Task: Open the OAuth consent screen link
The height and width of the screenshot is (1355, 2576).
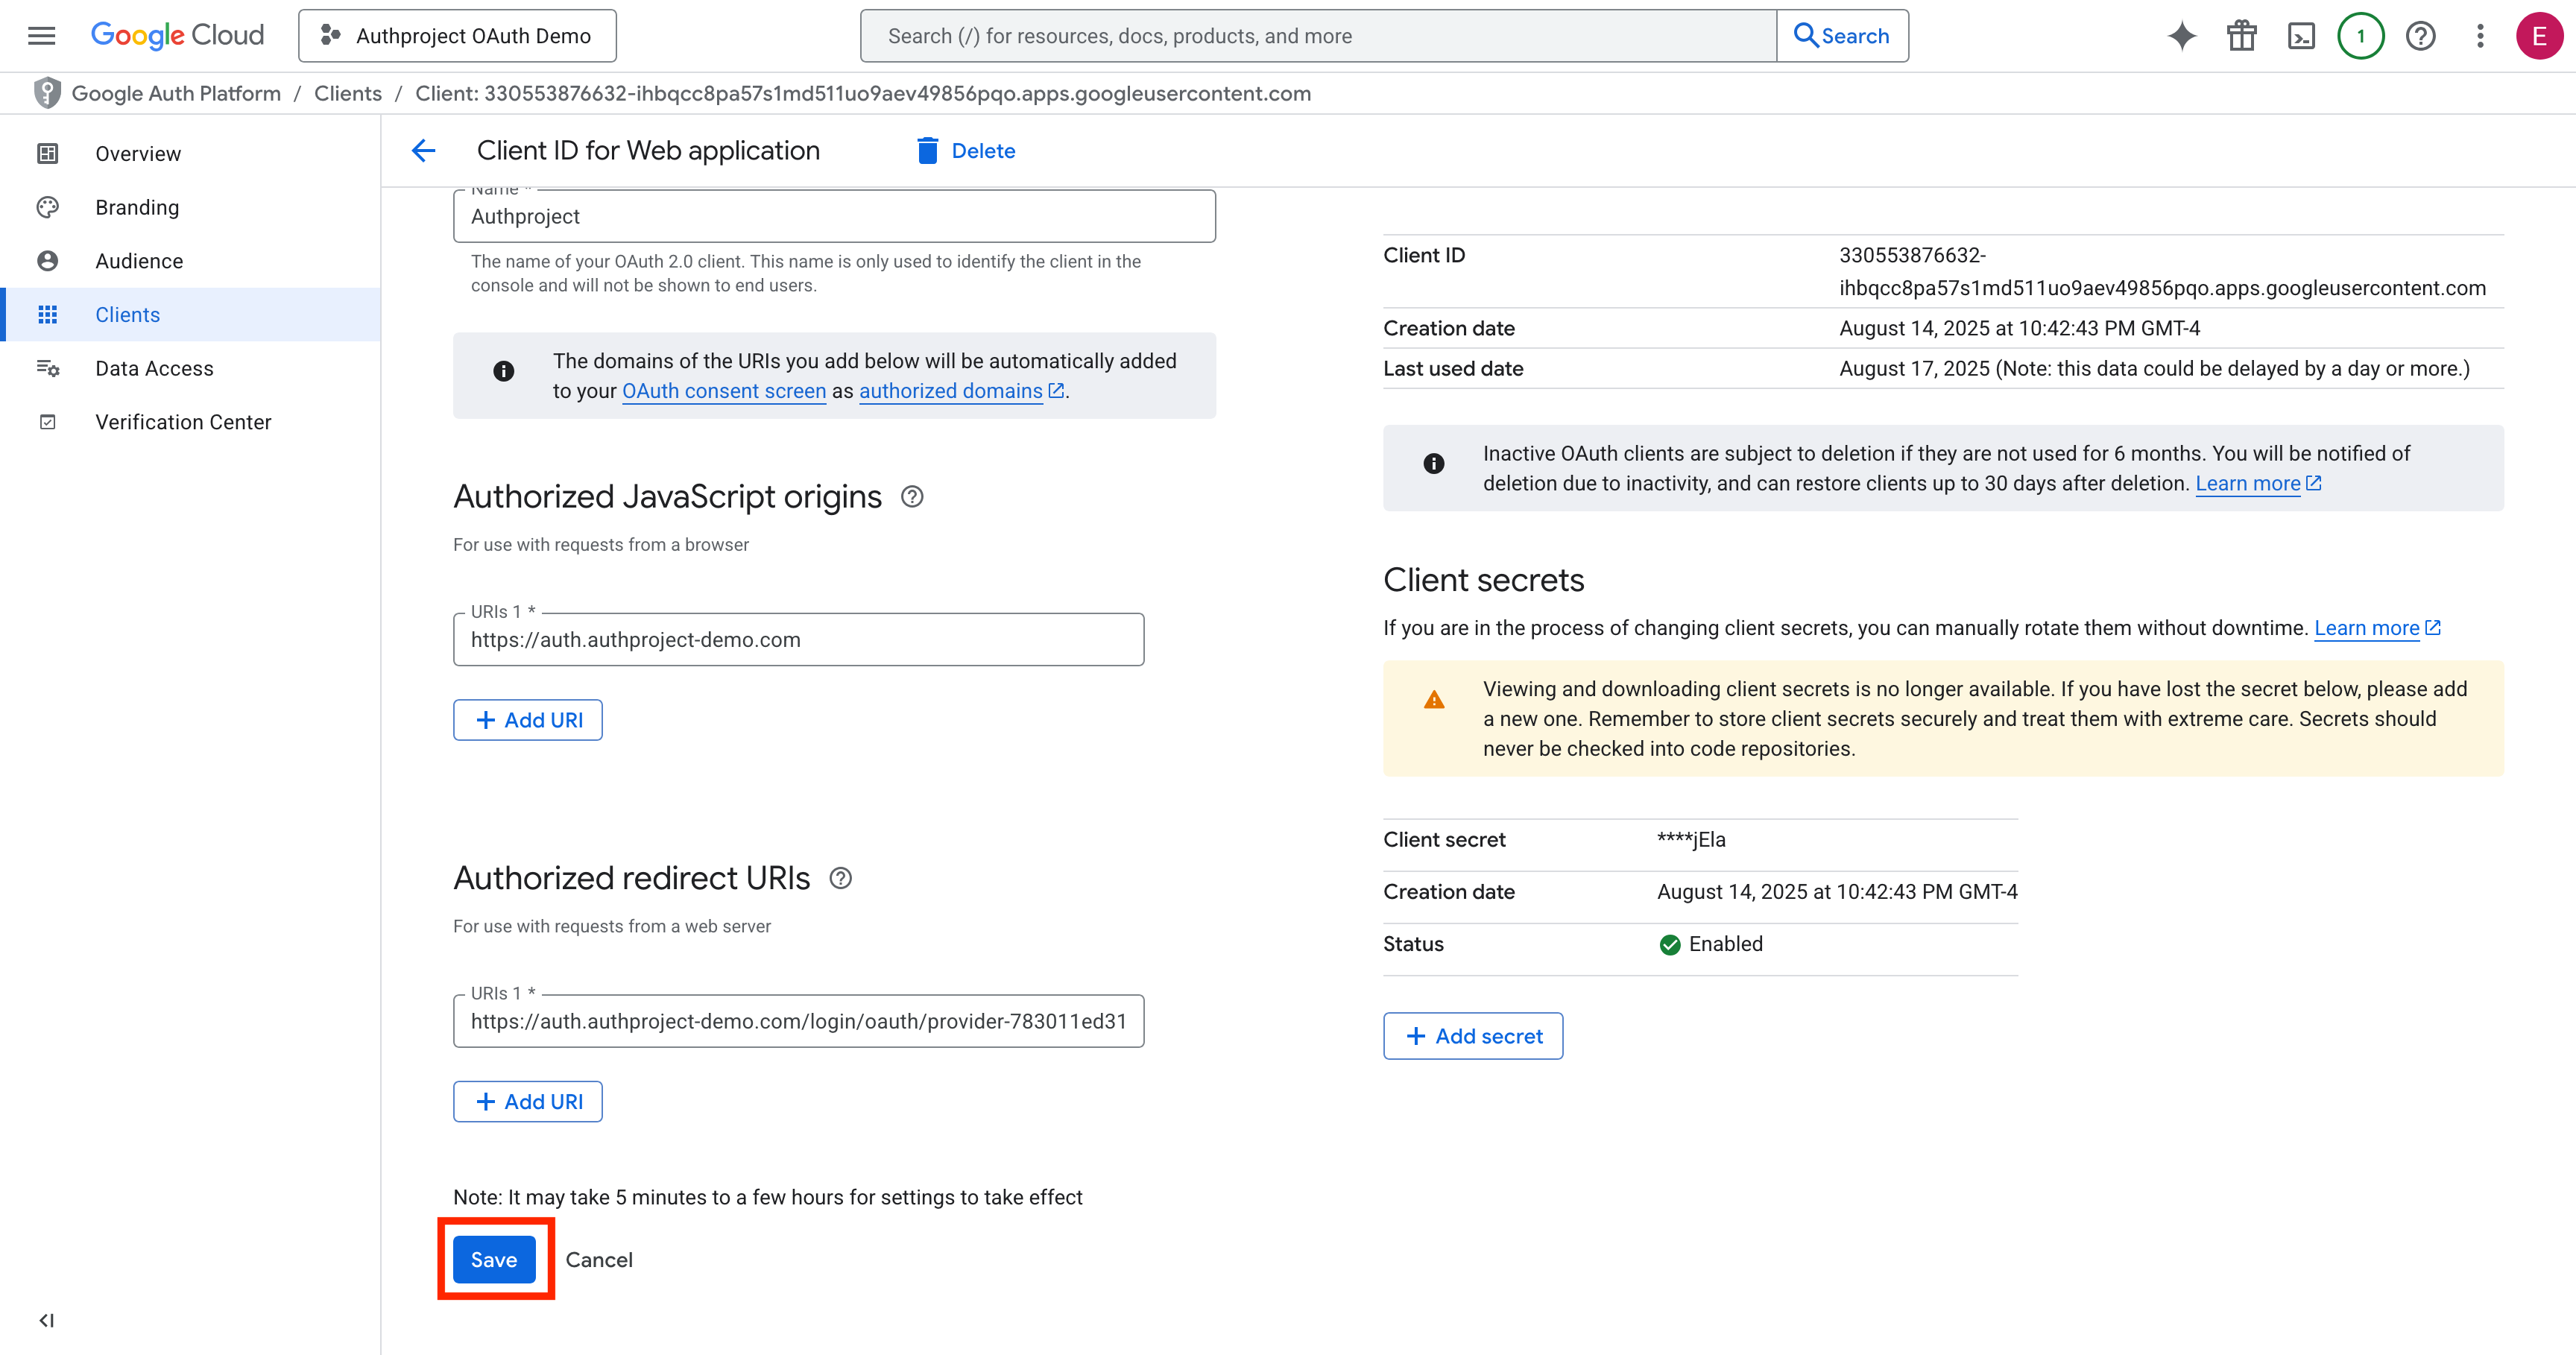Action: click(x=724, y=391)
